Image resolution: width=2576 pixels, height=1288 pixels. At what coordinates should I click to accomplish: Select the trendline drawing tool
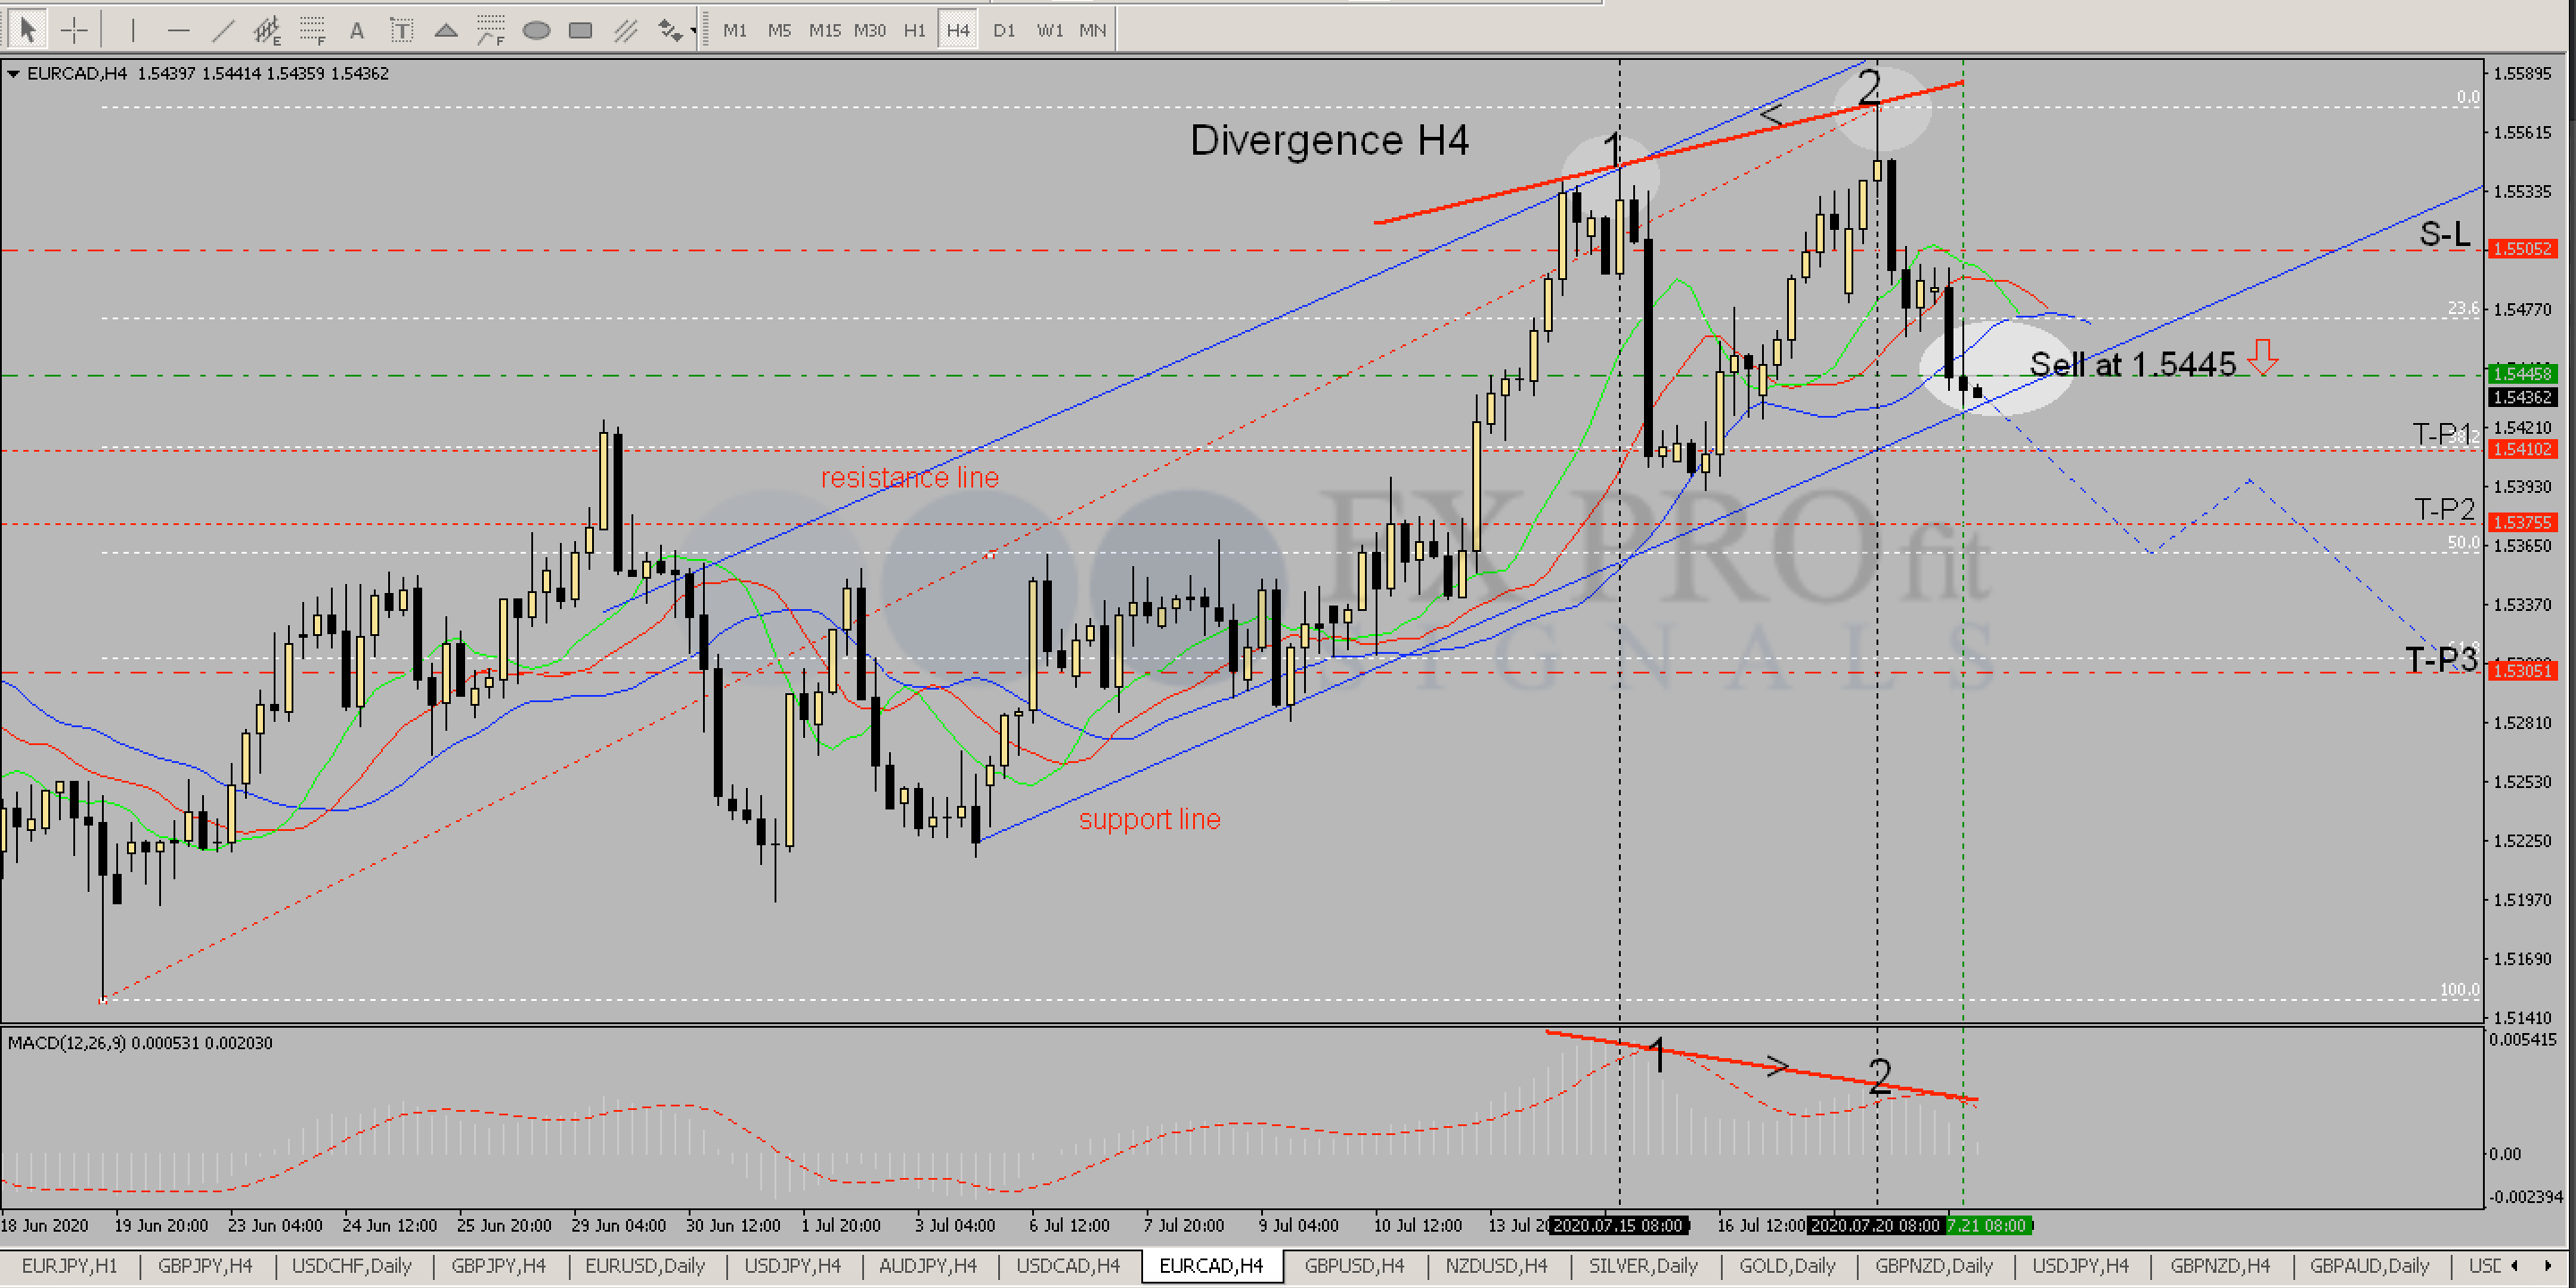point(223,30)
